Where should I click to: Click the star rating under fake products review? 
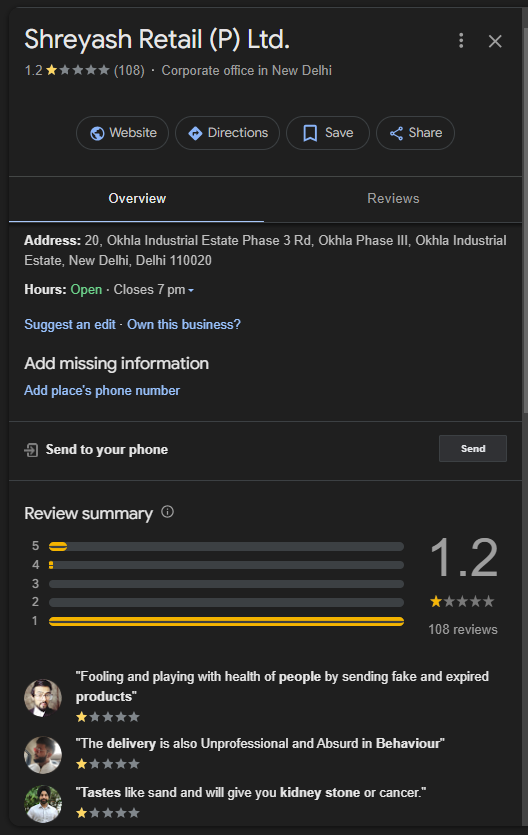(x=108, y=717)
